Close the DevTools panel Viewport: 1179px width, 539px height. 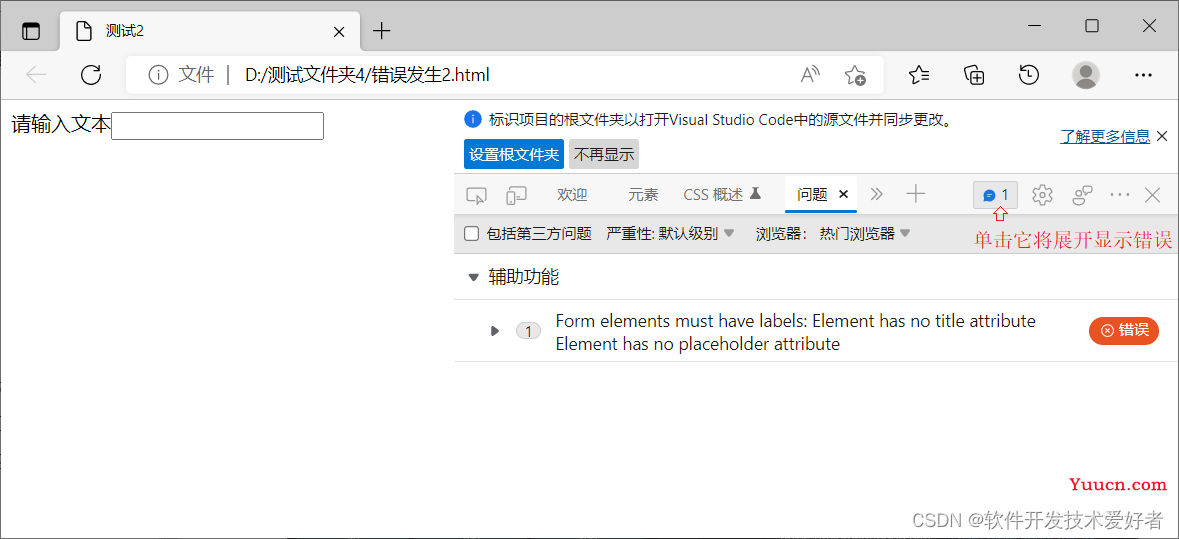point(1152,195)
